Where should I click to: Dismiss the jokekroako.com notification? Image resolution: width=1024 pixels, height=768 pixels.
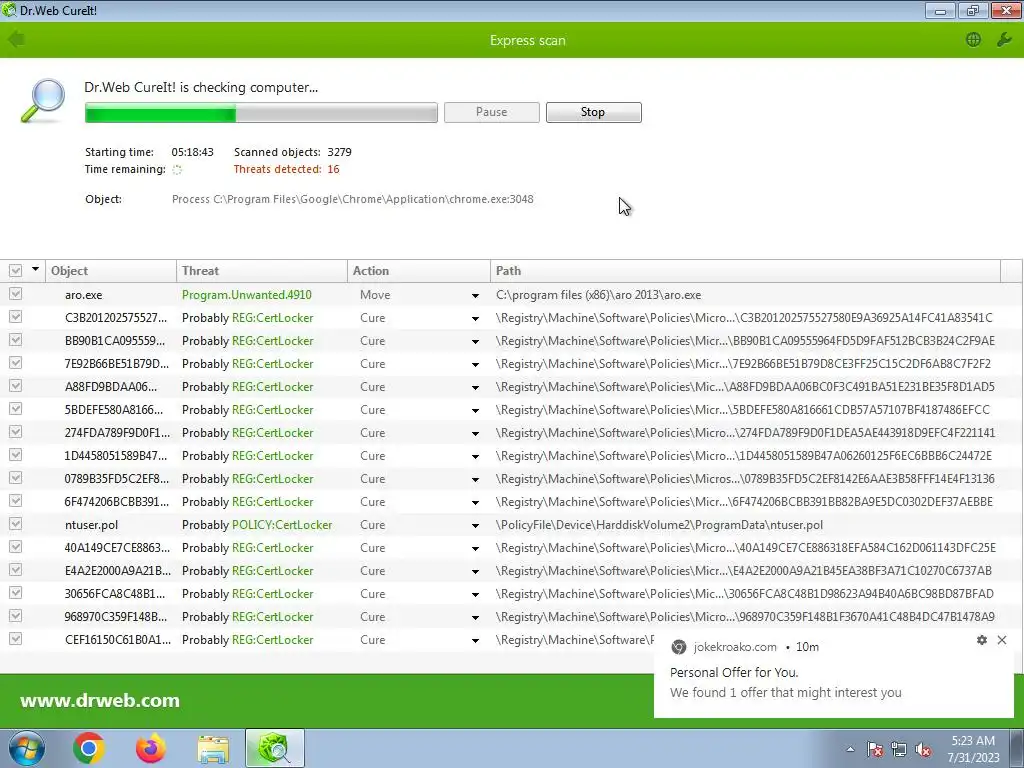coord(1002,640)
